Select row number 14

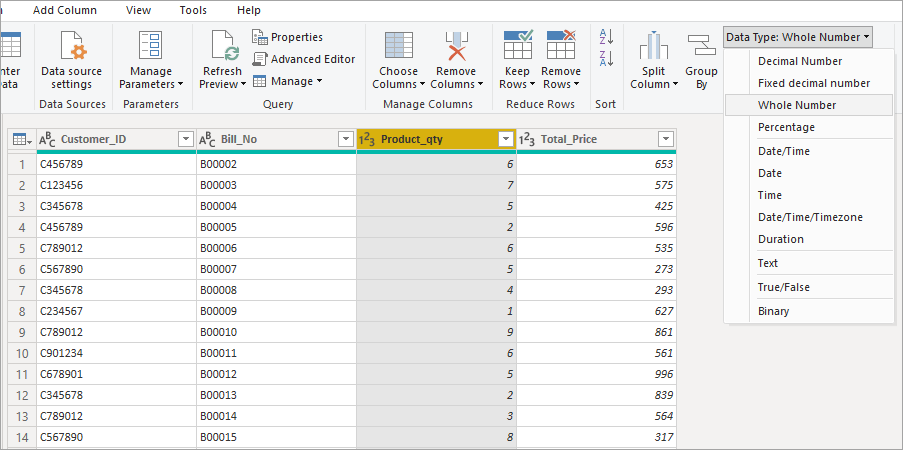coord(22,437)
